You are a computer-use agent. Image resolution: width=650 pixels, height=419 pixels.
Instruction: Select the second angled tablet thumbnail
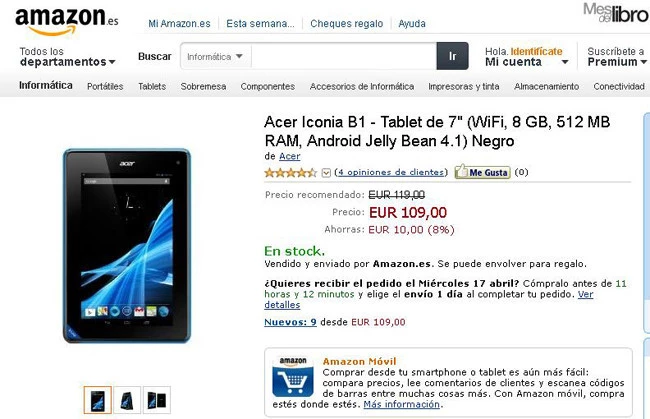click(x=127, y=400)
